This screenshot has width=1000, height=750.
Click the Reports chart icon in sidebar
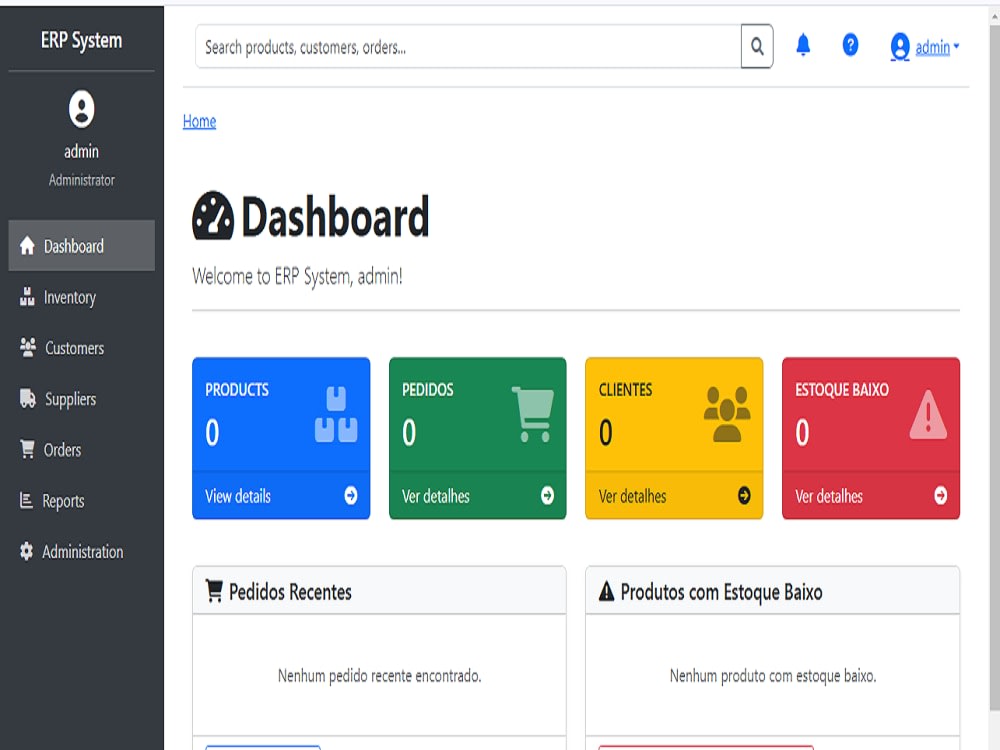point(26,501)
